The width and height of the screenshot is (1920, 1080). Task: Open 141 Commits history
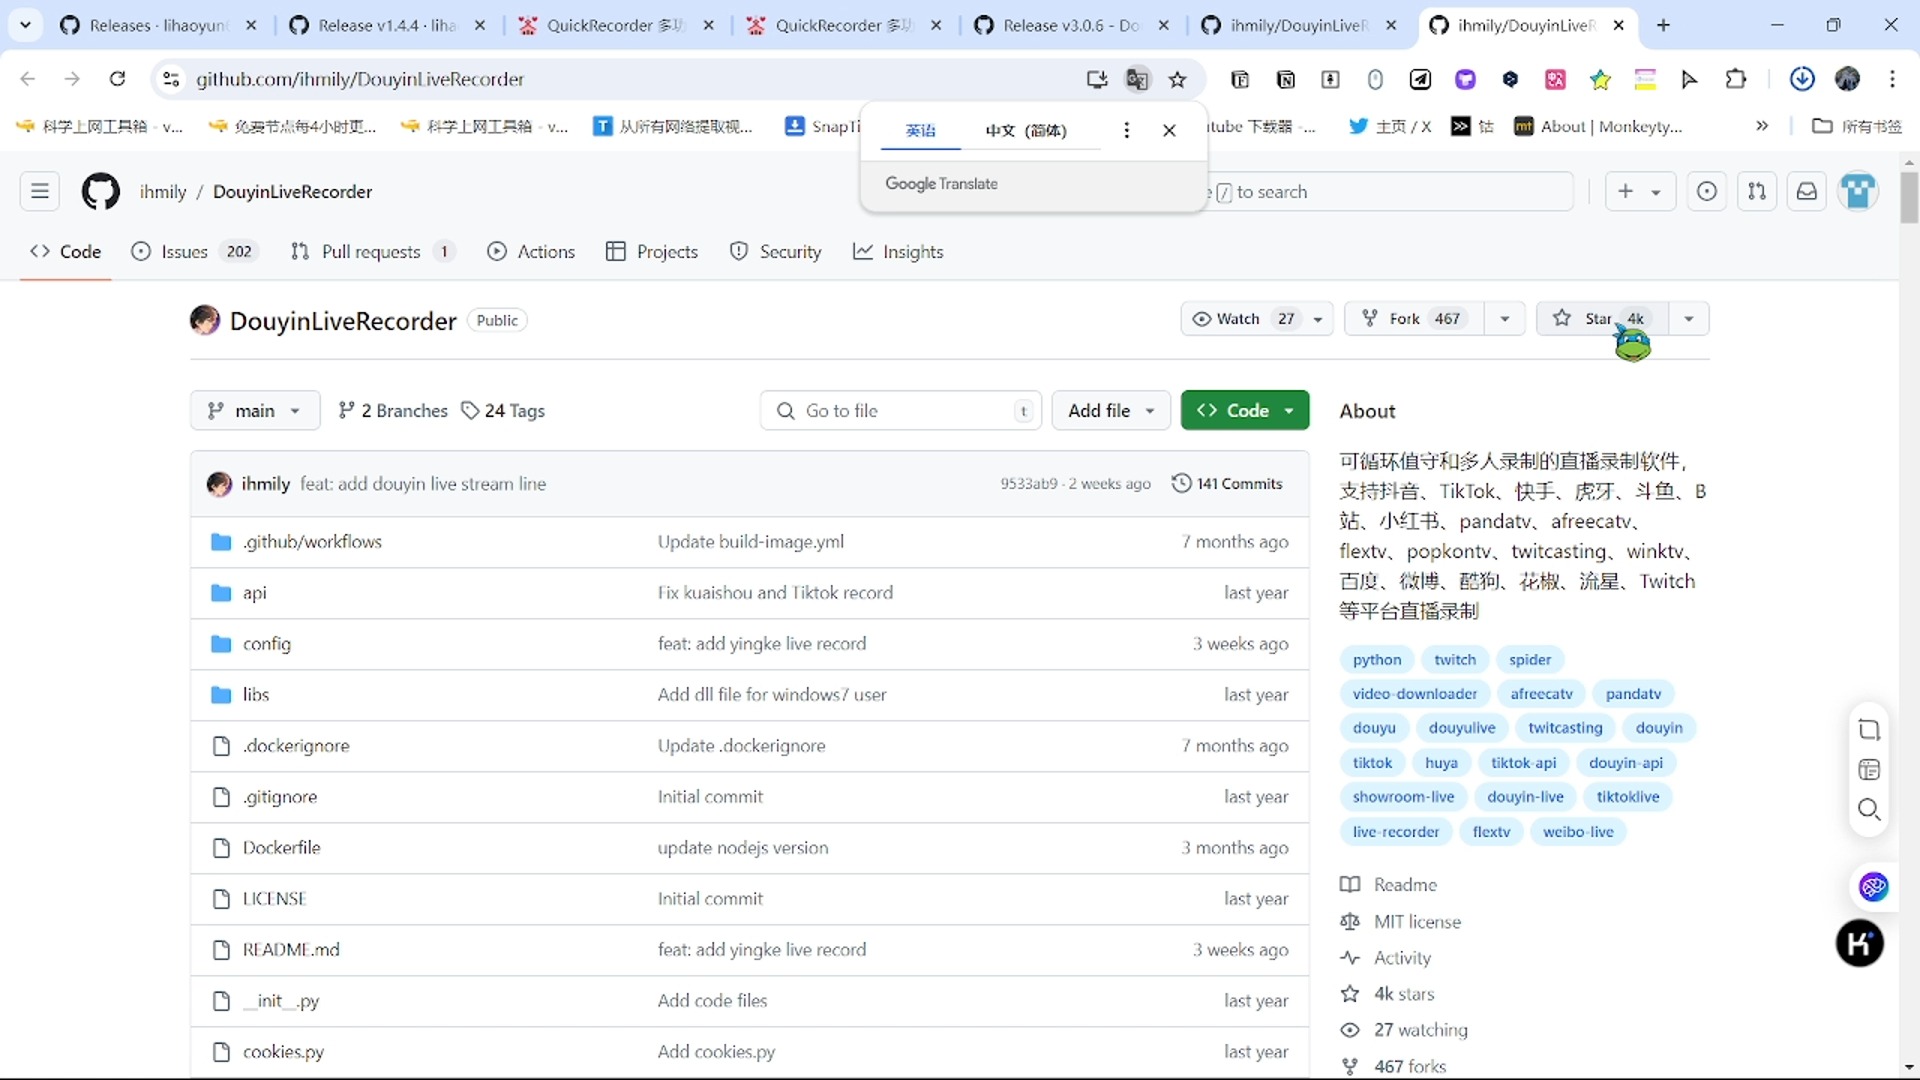[x=1227, y=484]
